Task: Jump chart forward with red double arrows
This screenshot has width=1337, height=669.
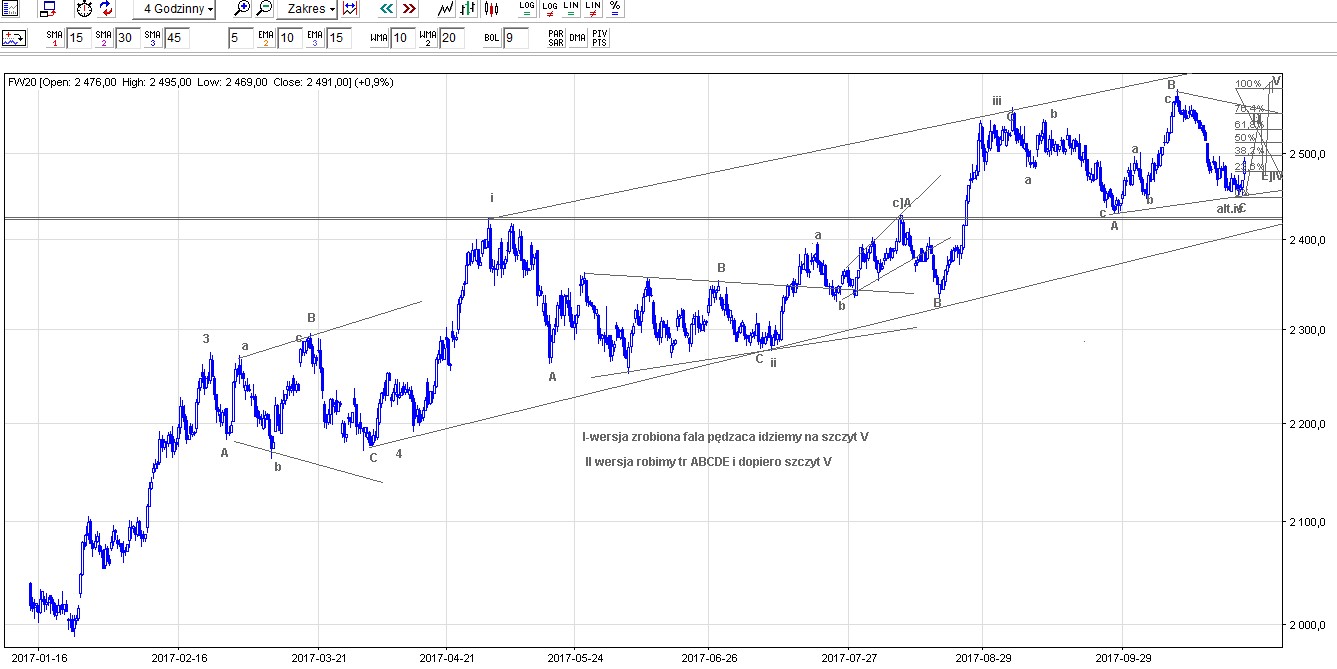Action: [x=409, y=9]
